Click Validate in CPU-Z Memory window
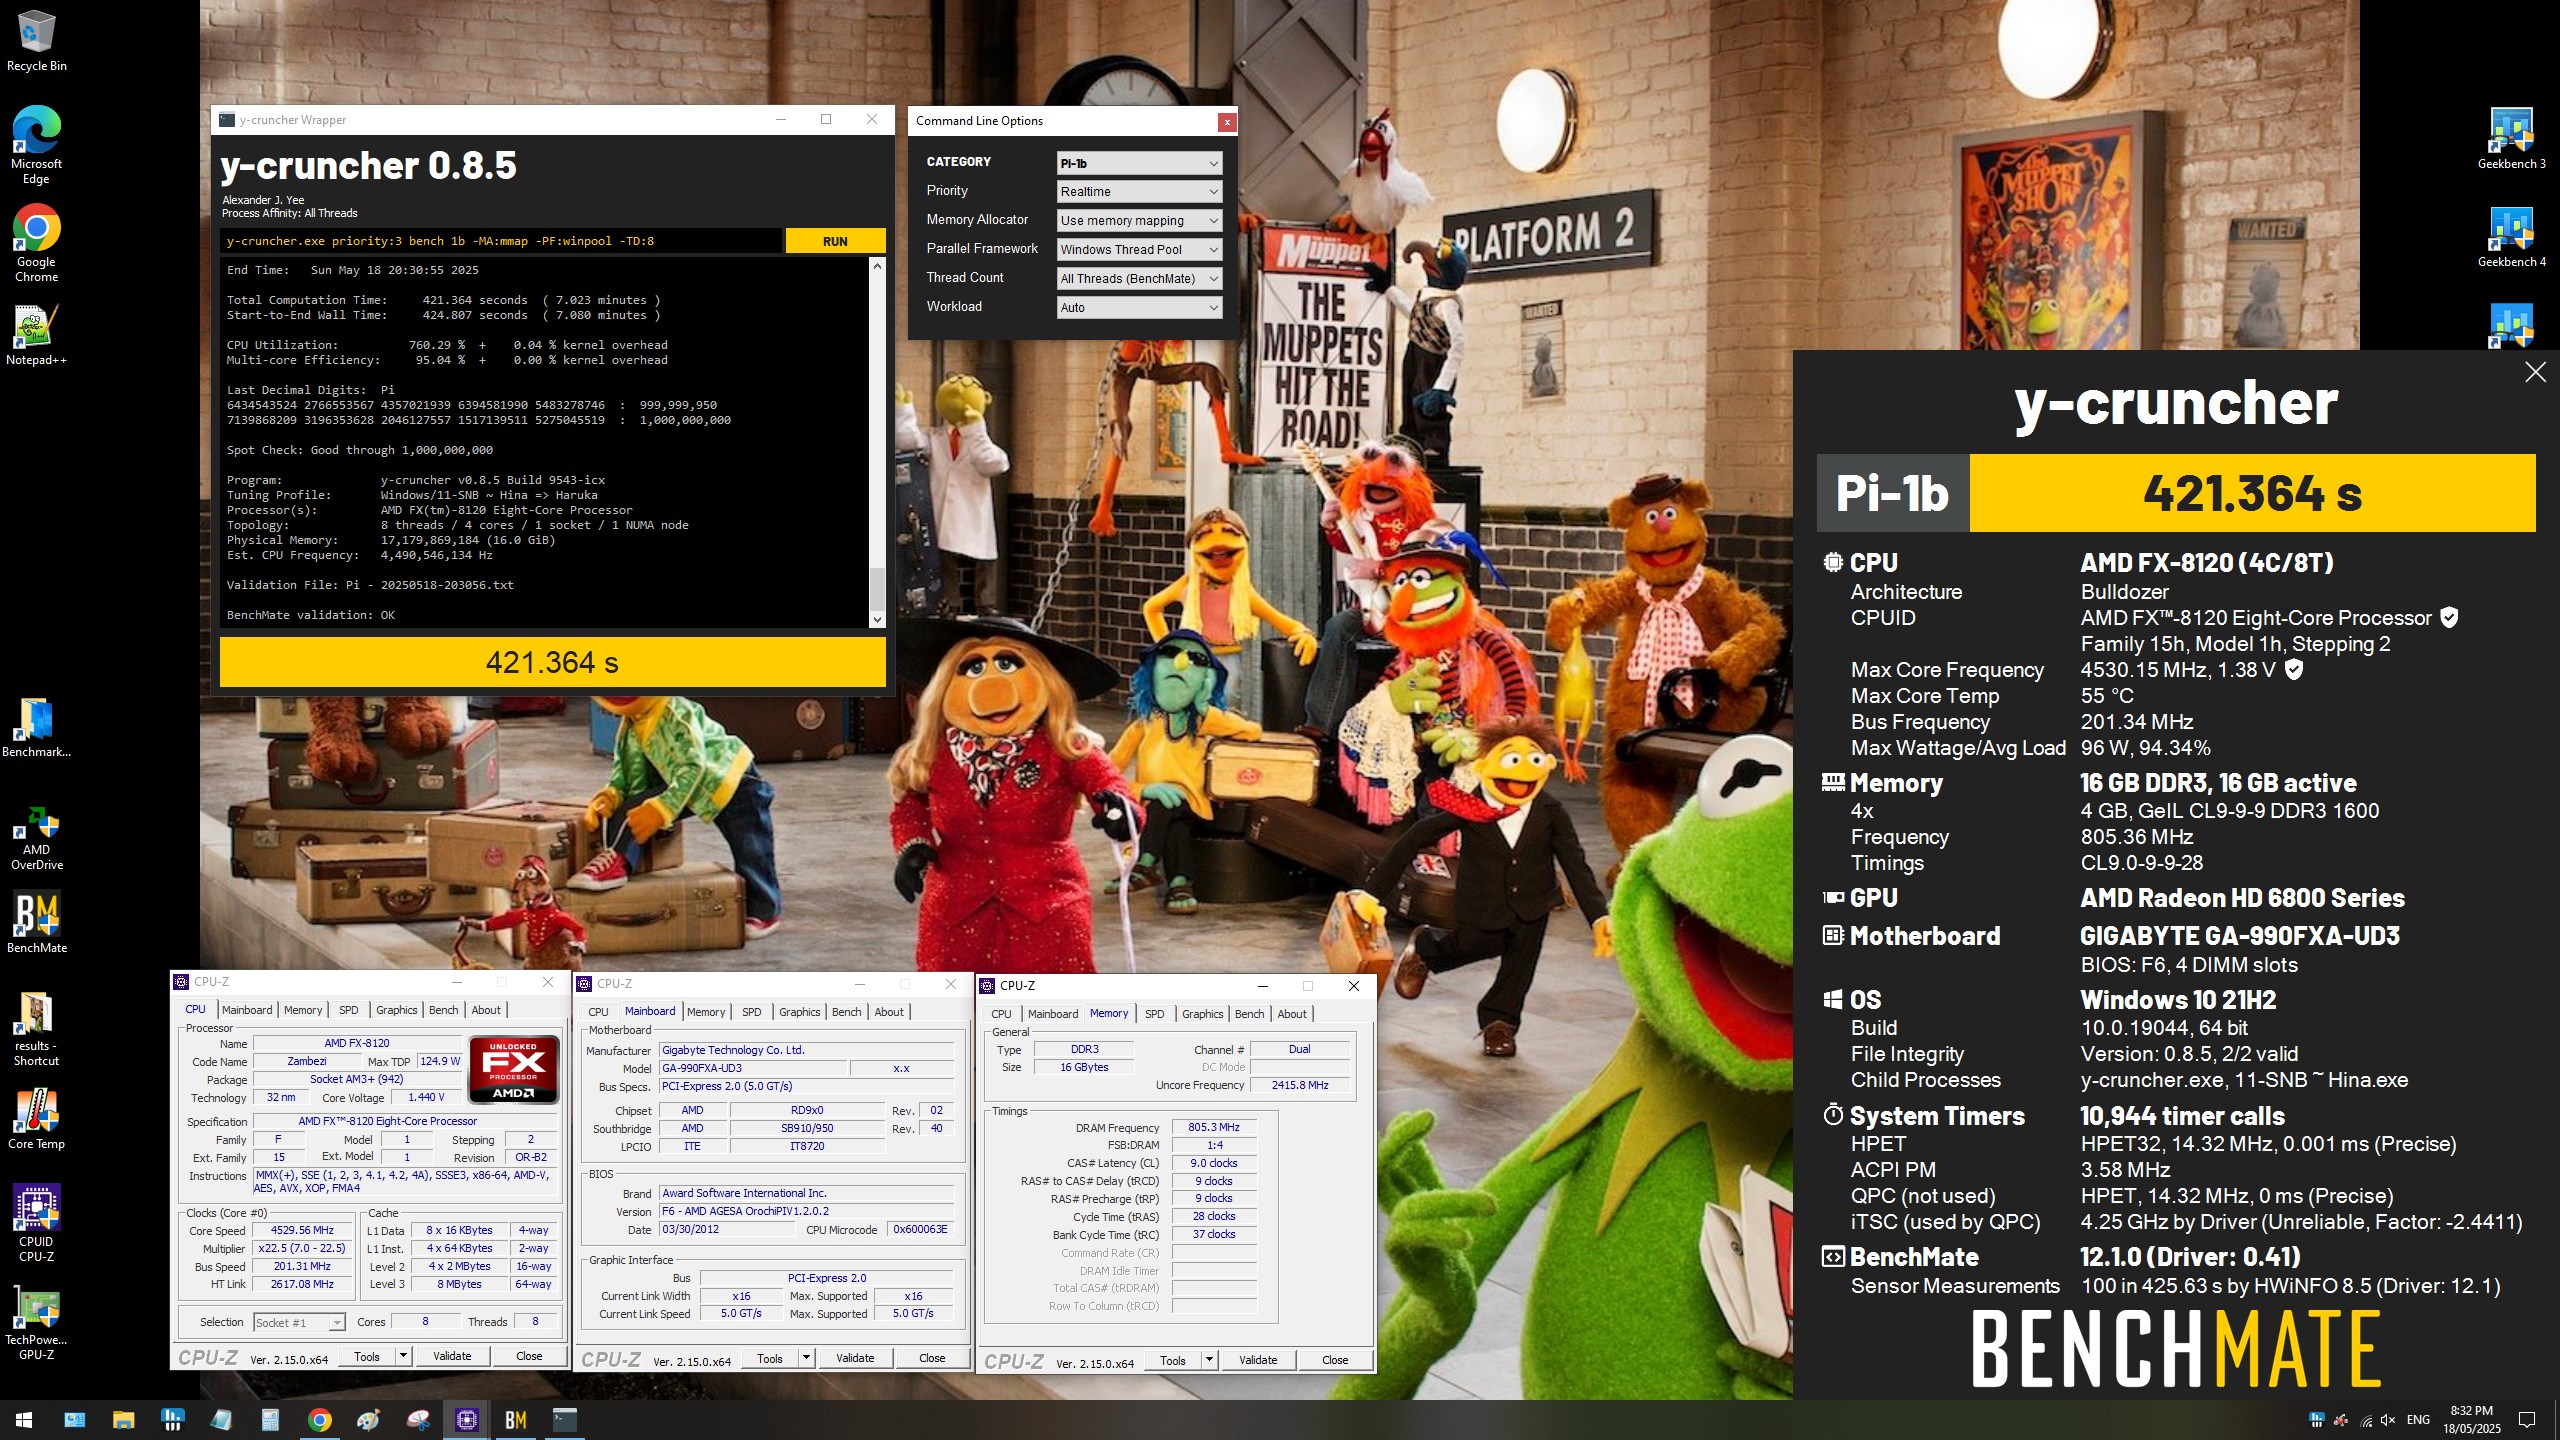This screenshot has width=2560, height=1440. pyautogui.click(x=1258, y=1360)
